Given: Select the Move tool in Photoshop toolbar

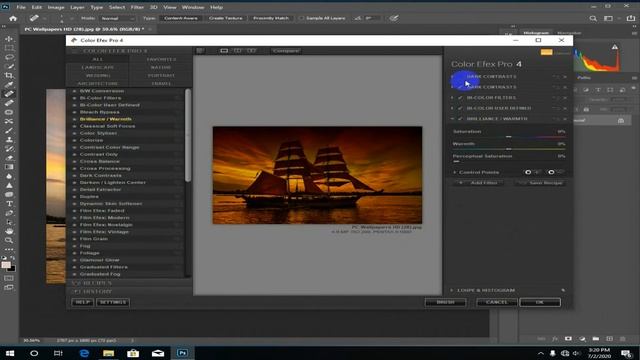Looking at the screenshot, I should click(x=9, y=39).
